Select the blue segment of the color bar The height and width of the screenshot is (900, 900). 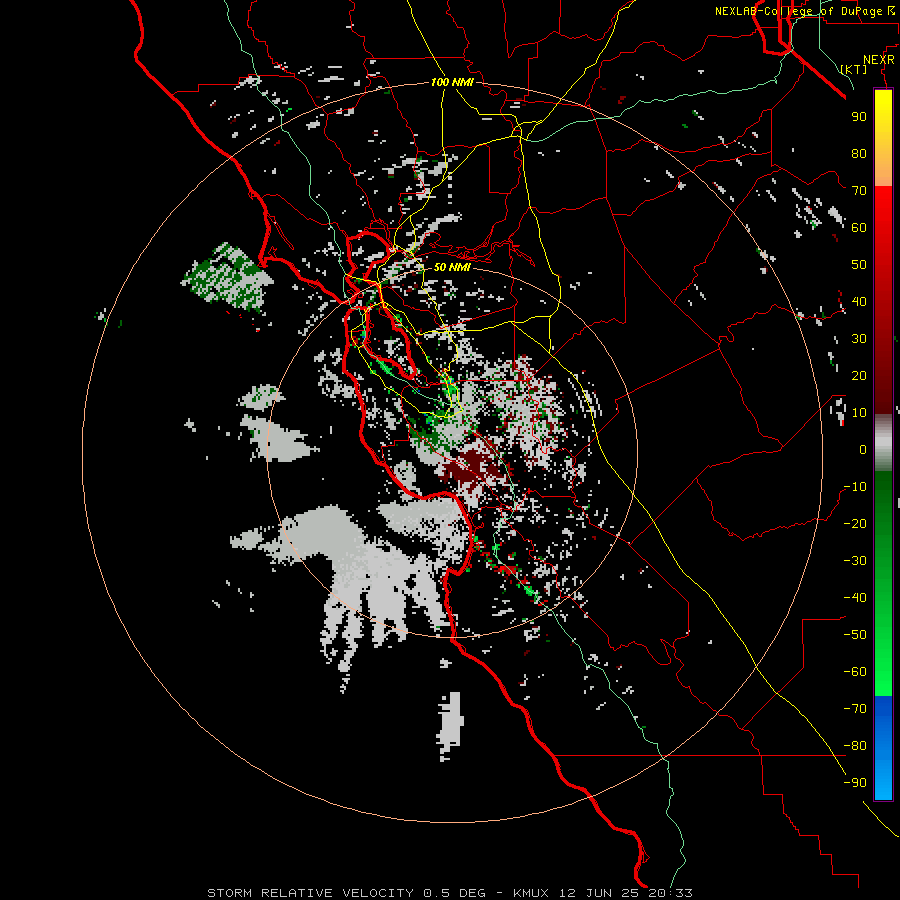tap(883, 748)
